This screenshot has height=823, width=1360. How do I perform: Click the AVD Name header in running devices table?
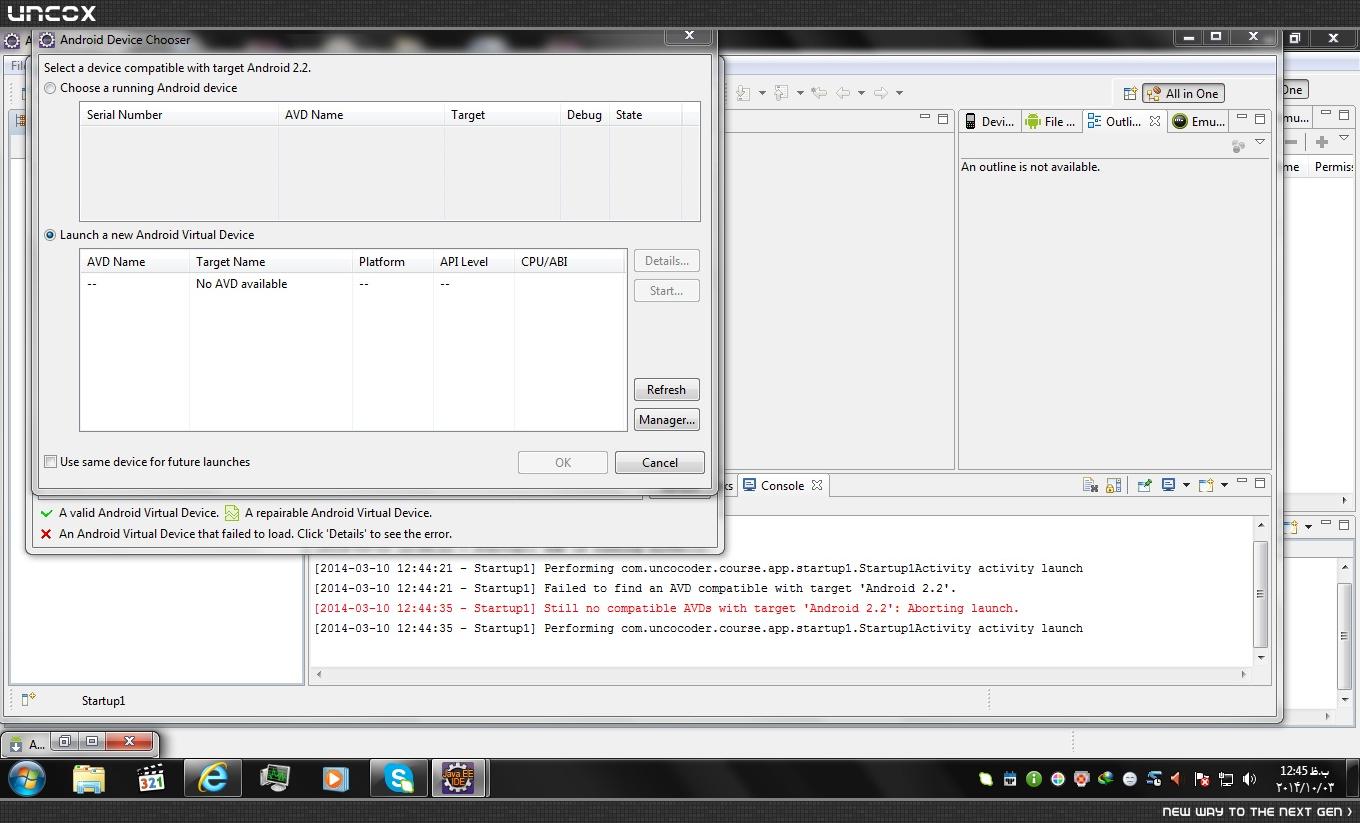click(x=361, y=115)
